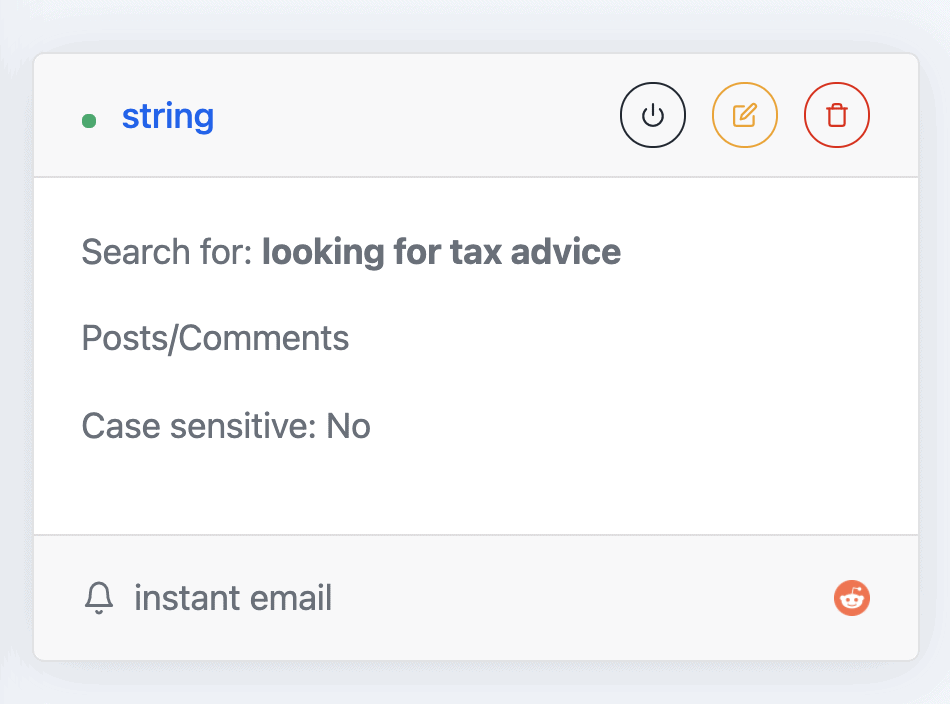Click the word 'email' in the footer
The height and width of the screenshot is (704, 950).
coord(291,598)
